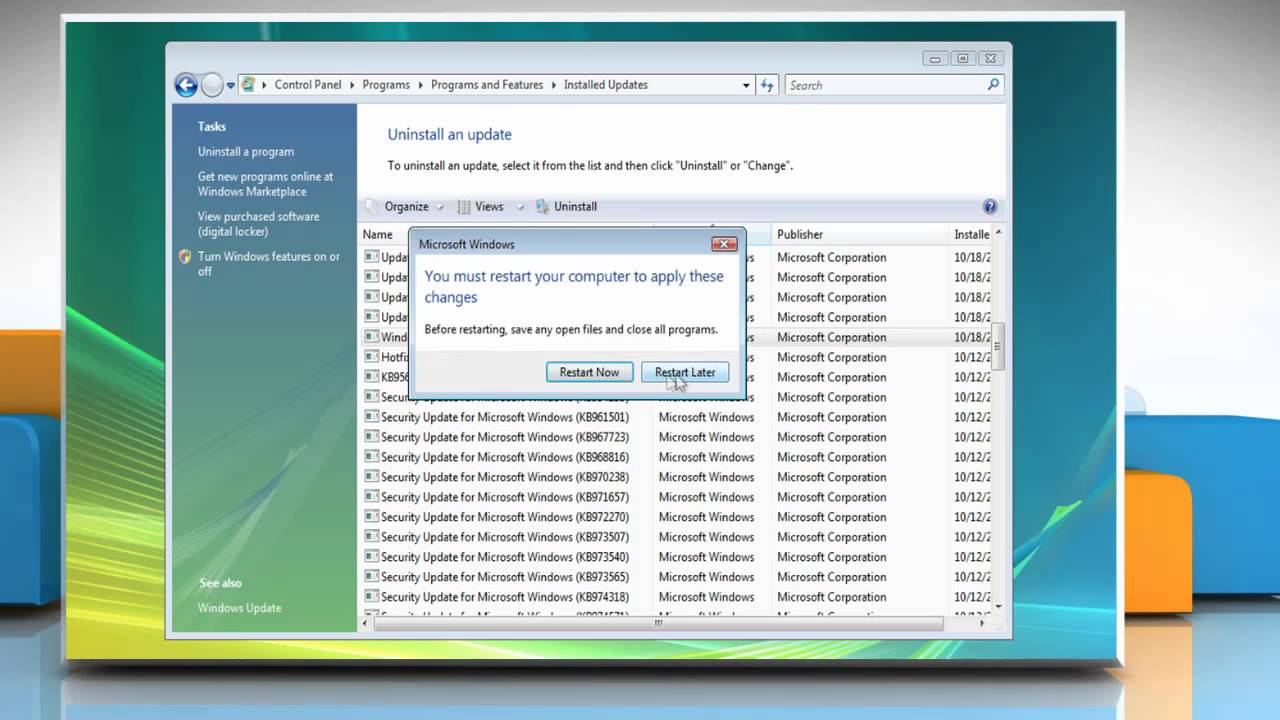Click the Restart Later button
The width and height of the screenshot is (1280, 720).
(685, 372)
